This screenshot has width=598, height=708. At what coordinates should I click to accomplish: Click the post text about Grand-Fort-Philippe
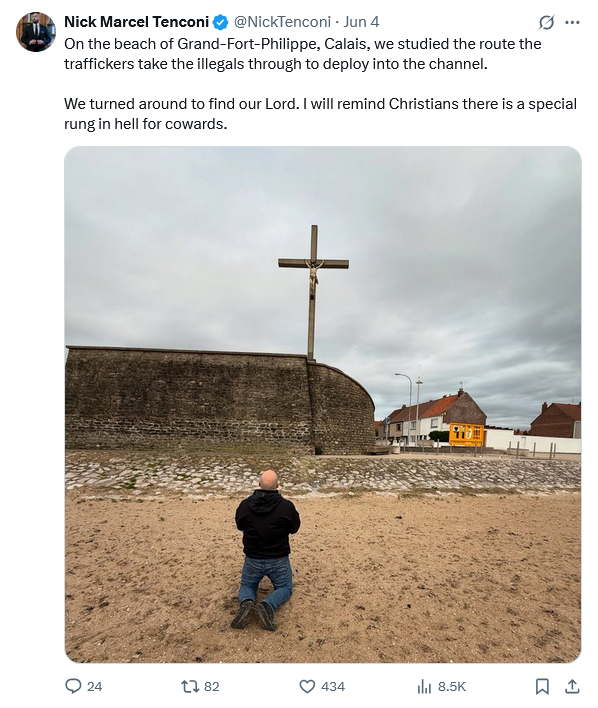(303, 54)
